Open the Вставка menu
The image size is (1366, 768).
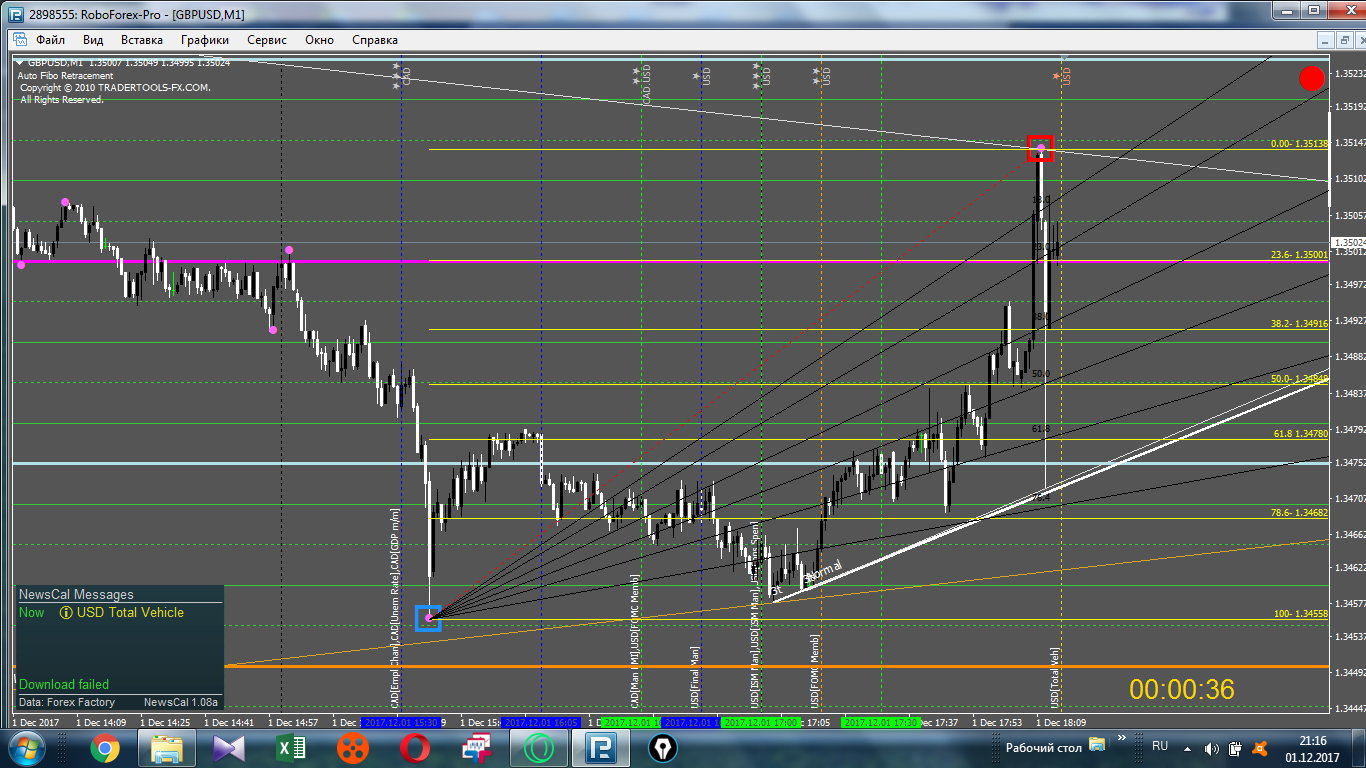click(142, 40)
